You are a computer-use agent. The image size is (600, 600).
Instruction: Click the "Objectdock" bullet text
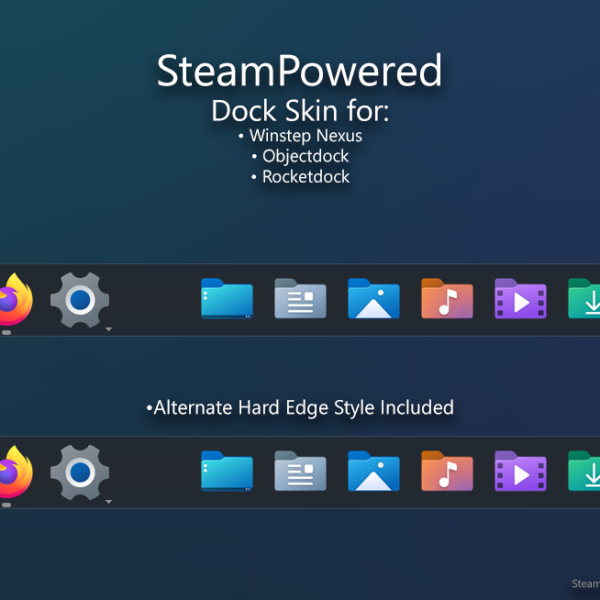pos(305,157)
